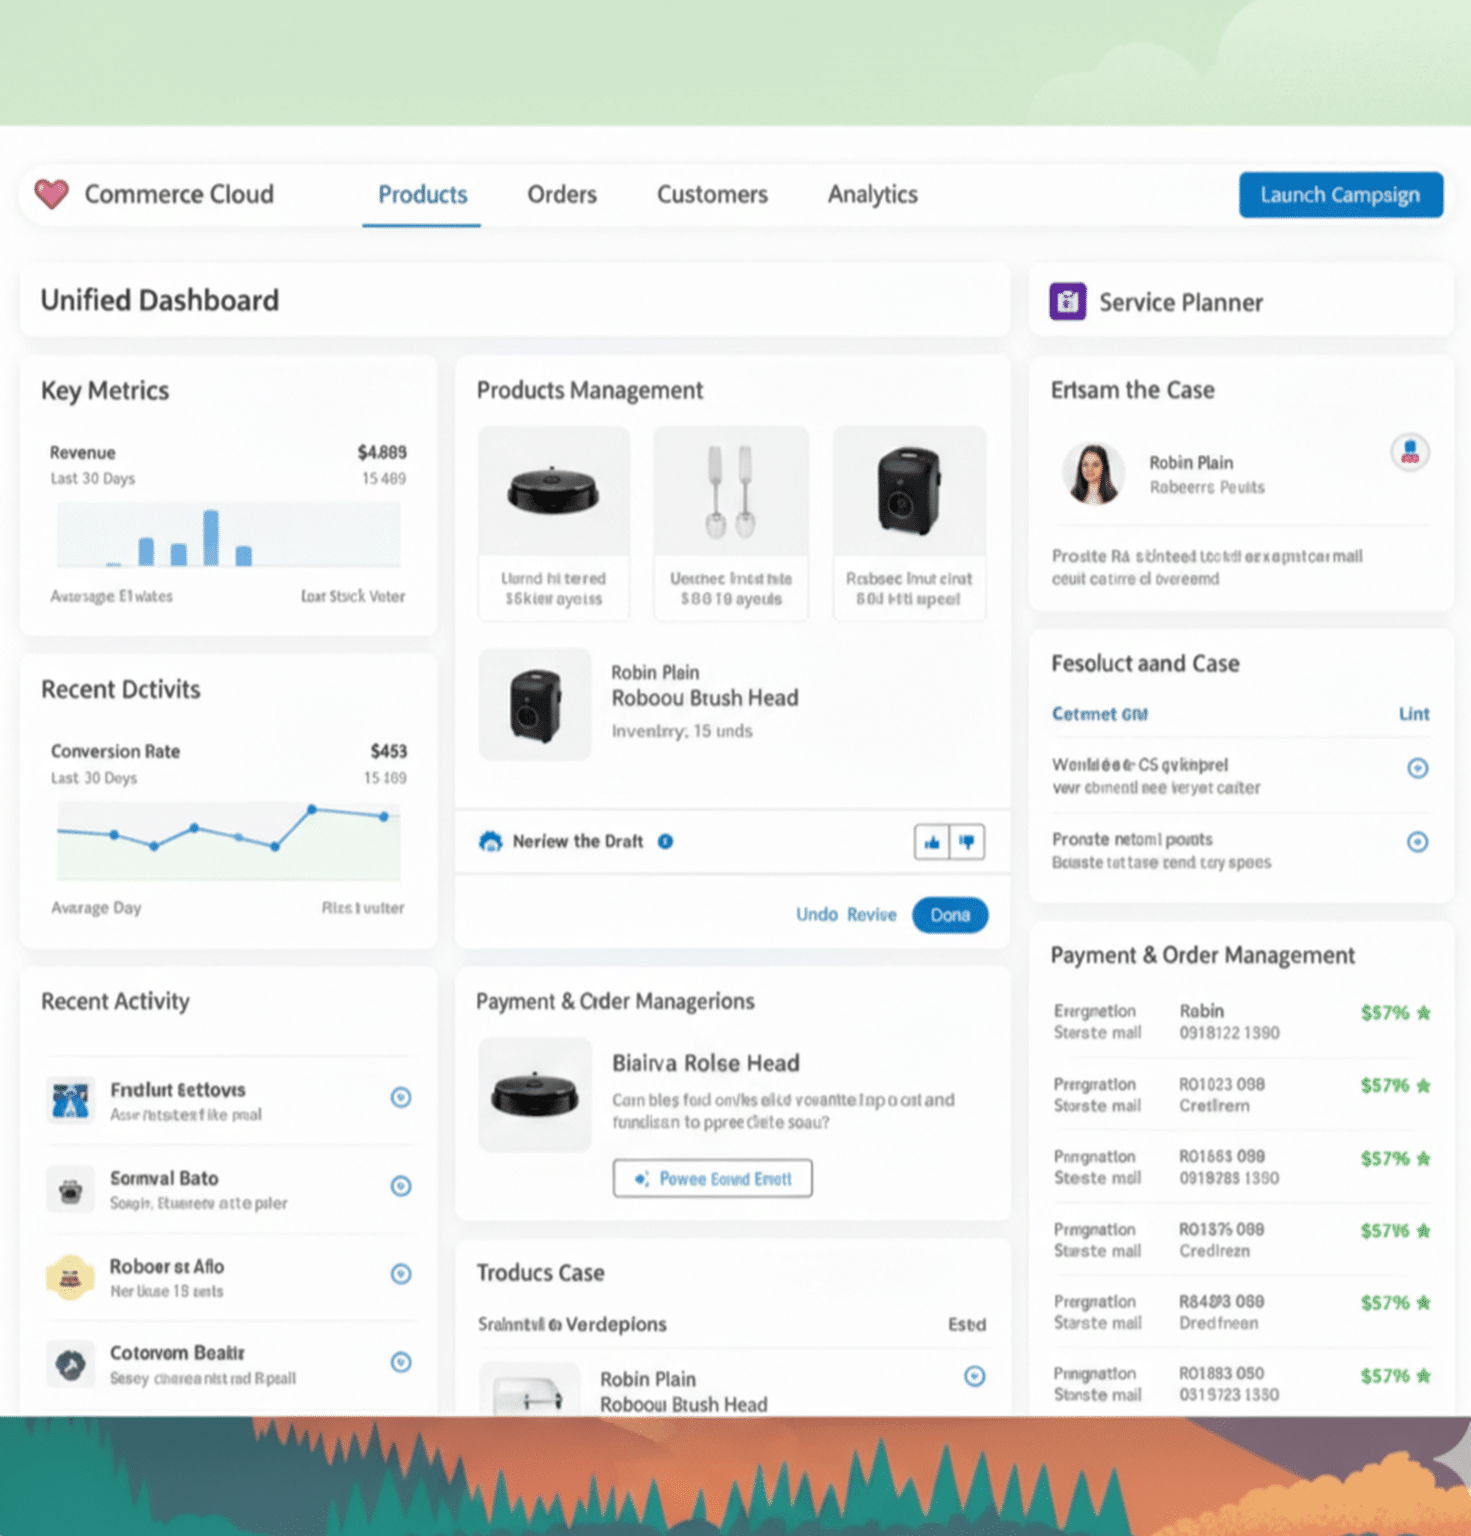Open the Analytics tab
Viewport: 1471px width, 1536px height.
pyautogui.click(x=871, y=194)
